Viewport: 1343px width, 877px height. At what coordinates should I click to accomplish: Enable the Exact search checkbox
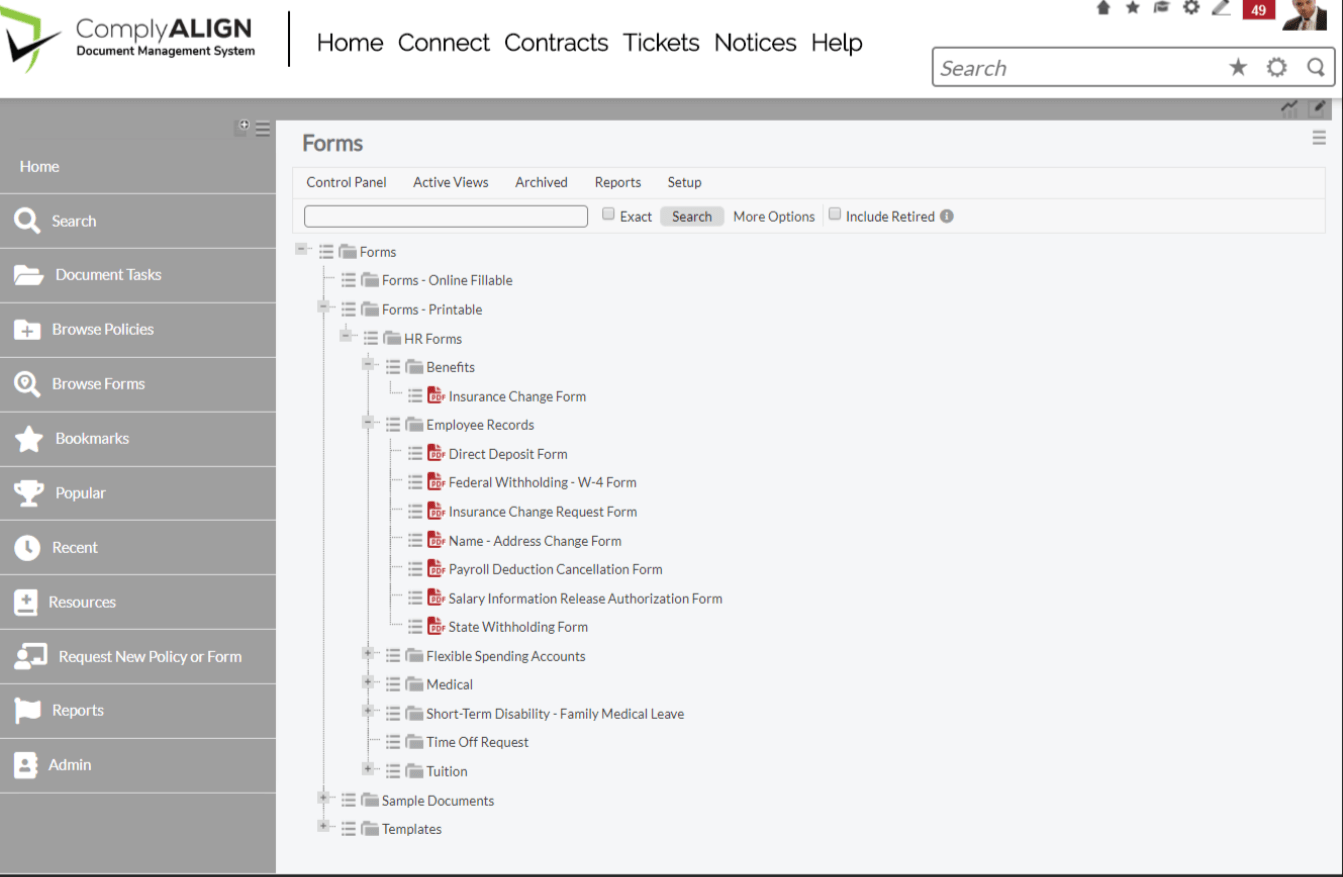coord(608,215)
